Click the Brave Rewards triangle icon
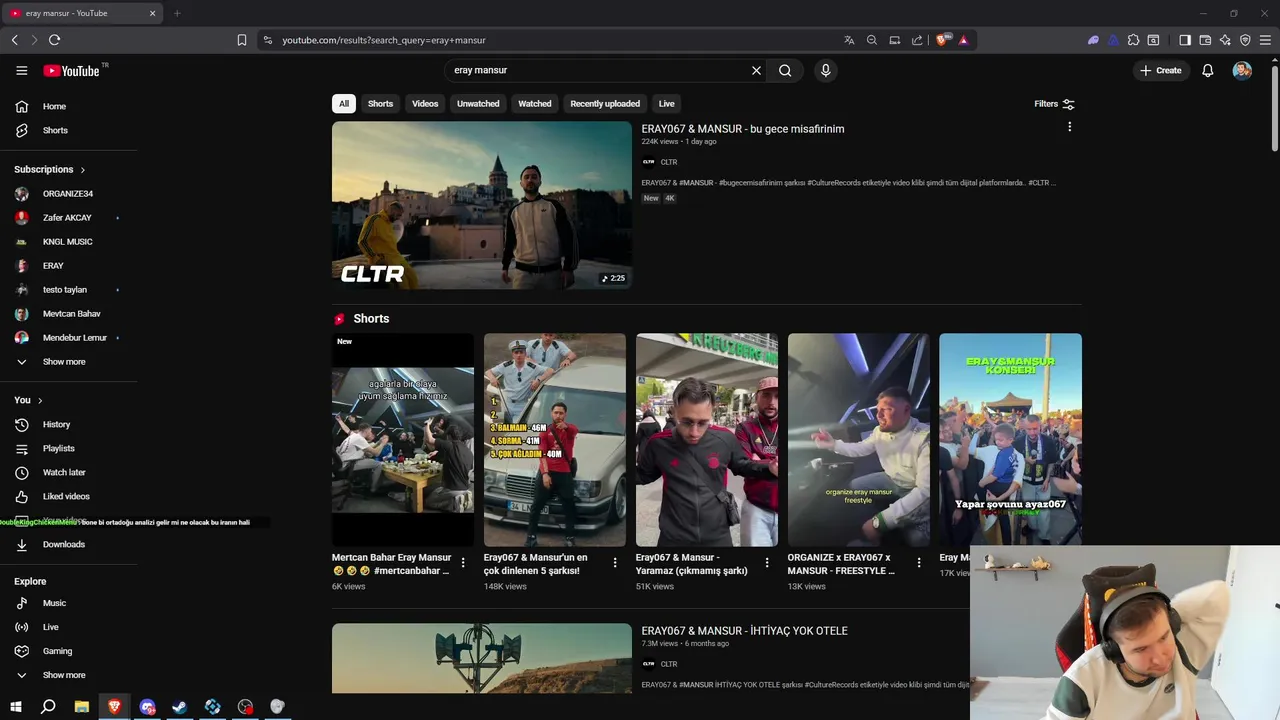Viewport: 1280px width, 720px height. click(x=963, y=40)
